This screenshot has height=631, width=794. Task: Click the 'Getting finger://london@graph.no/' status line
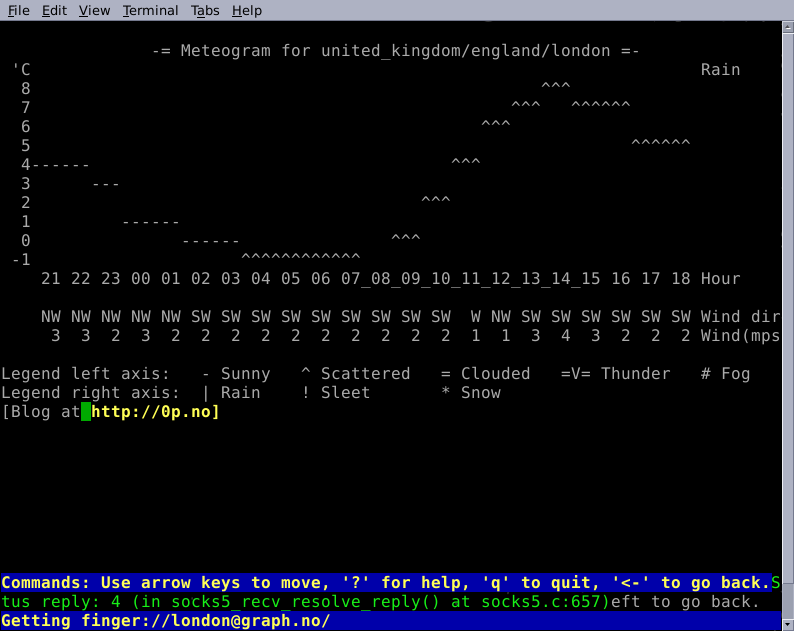[x=166, y=621]
